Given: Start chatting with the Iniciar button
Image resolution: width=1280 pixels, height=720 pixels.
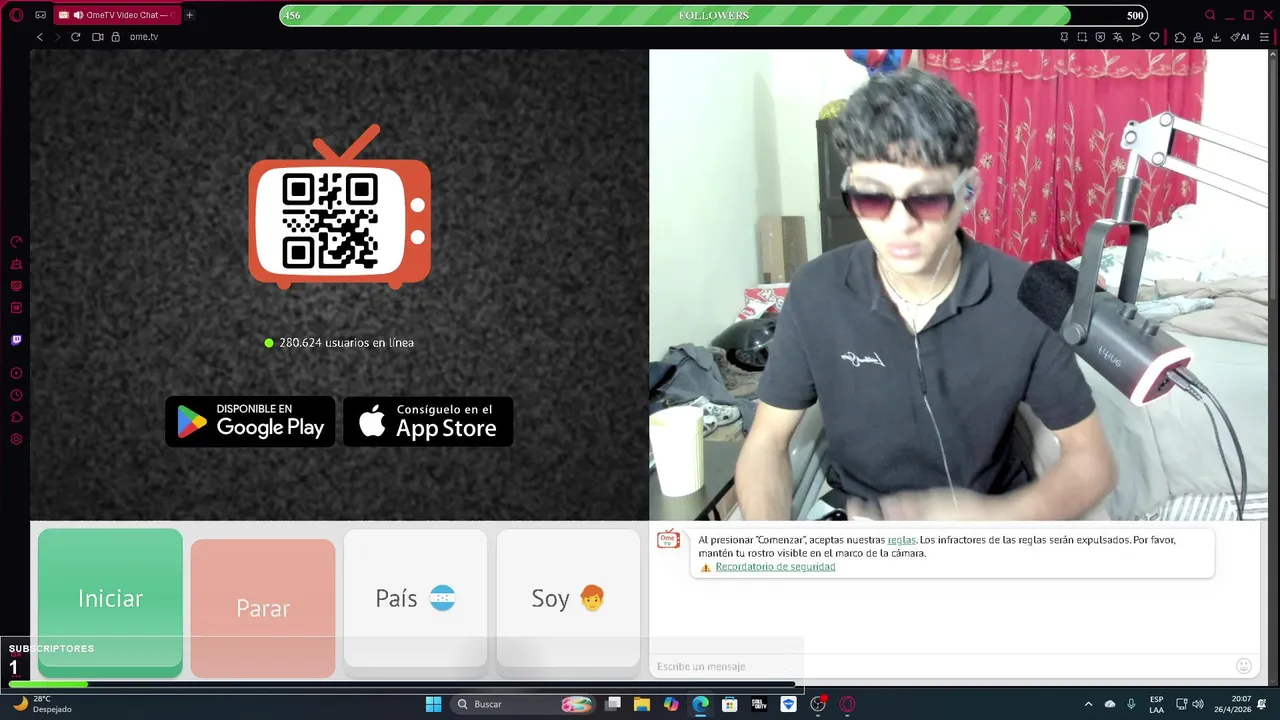Looking at the screenshot, I should 110,599.
